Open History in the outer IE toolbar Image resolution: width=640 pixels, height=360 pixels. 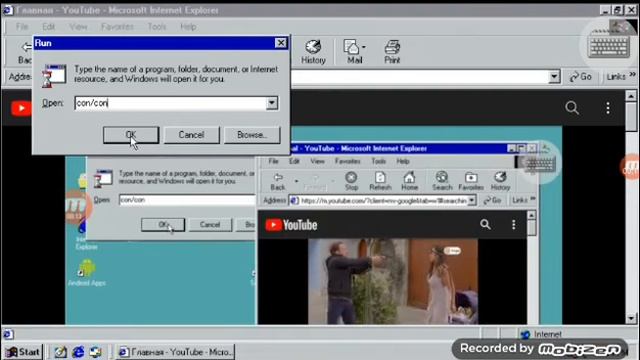[313, 52]
